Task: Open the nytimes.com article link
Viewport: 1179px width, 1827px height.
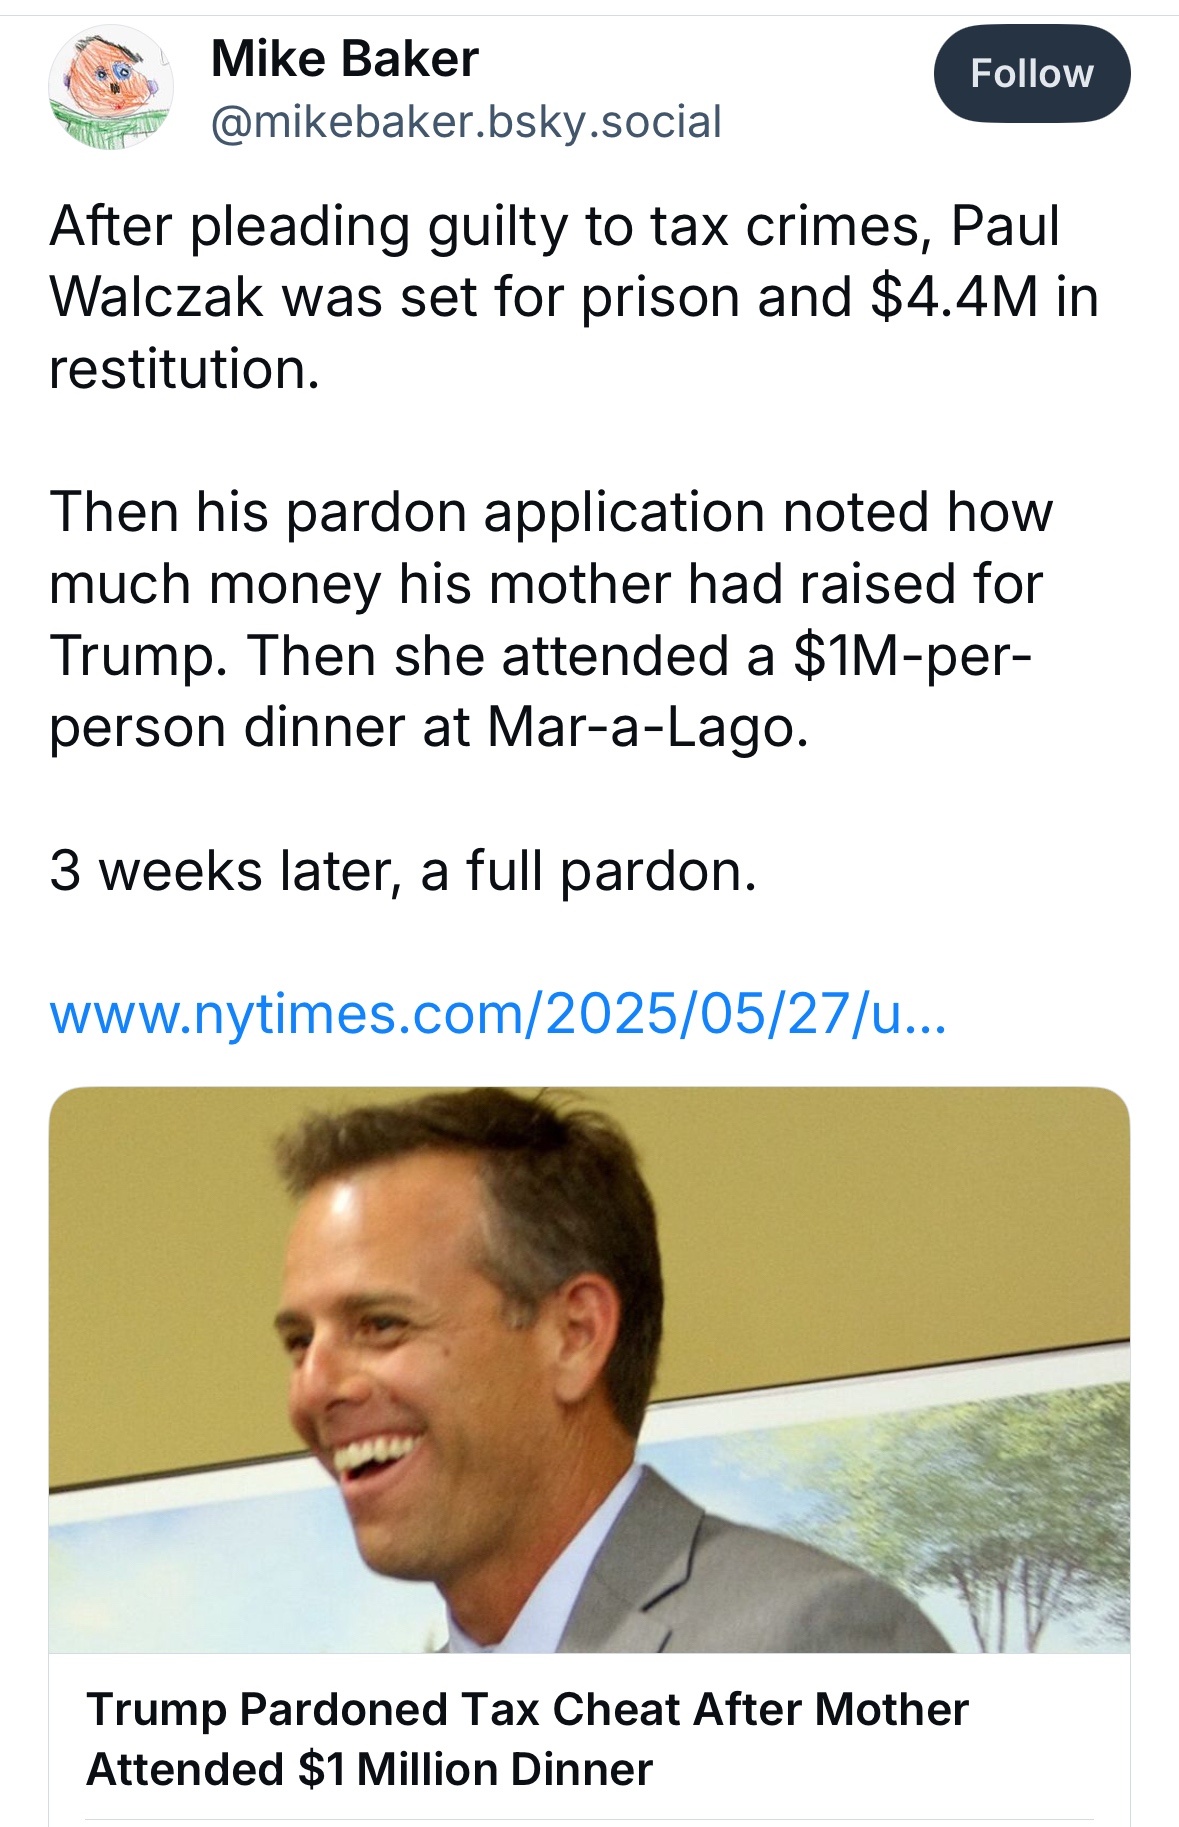Action: pos(497,1014)
